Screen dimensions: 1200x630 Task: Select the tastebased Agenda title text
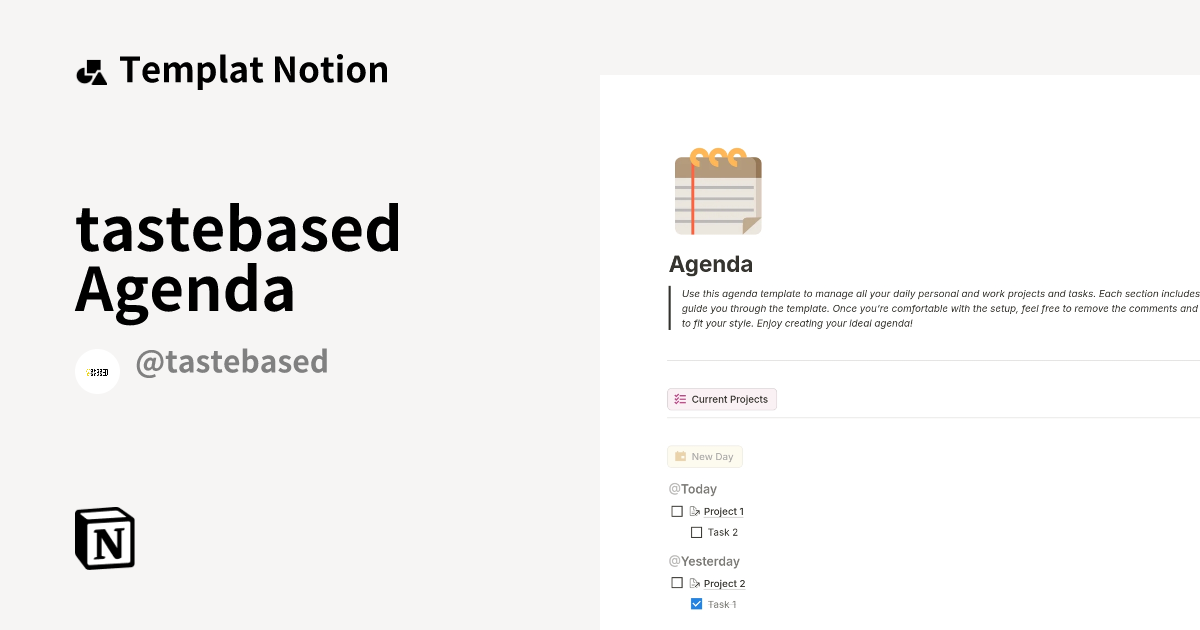[x=237, y=258]
